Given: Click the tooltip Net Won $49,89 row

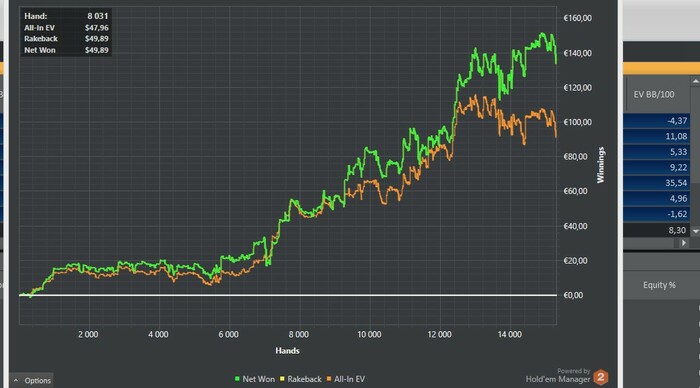Looking at the screenshot, I should point(66,50).
